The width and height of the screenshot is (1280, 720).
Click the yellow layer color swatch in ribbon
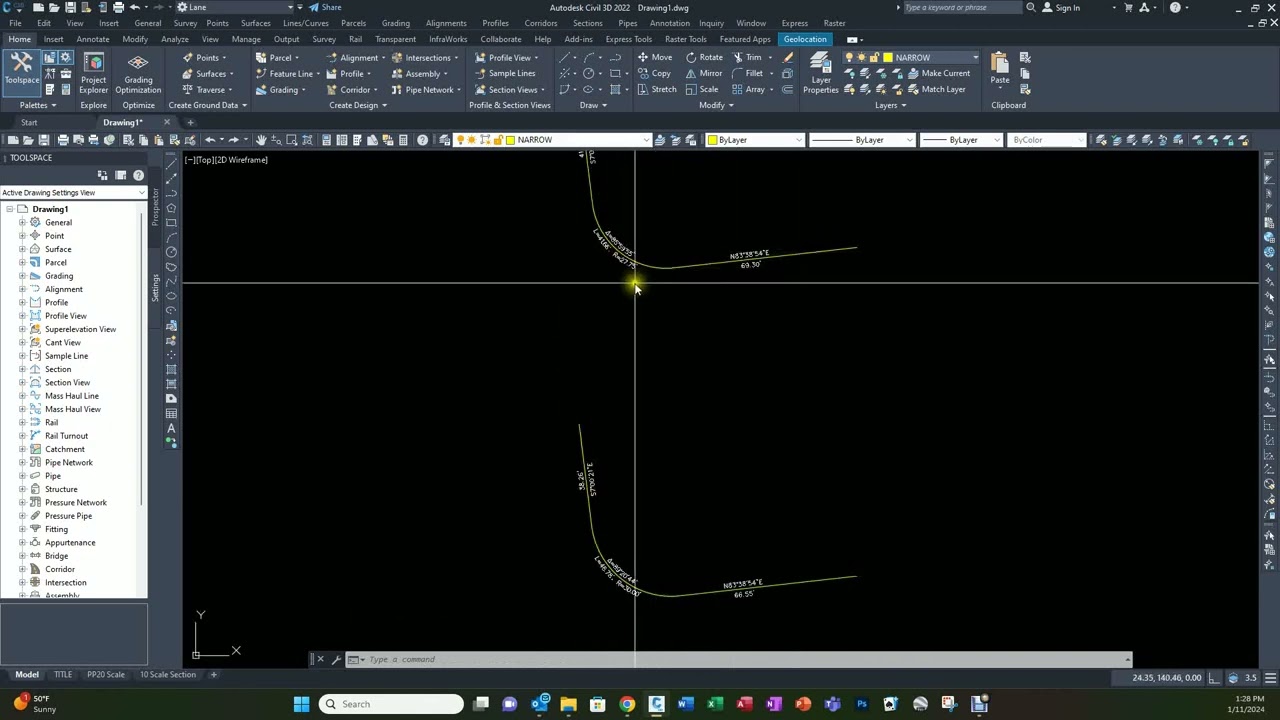tap(887, 57)
